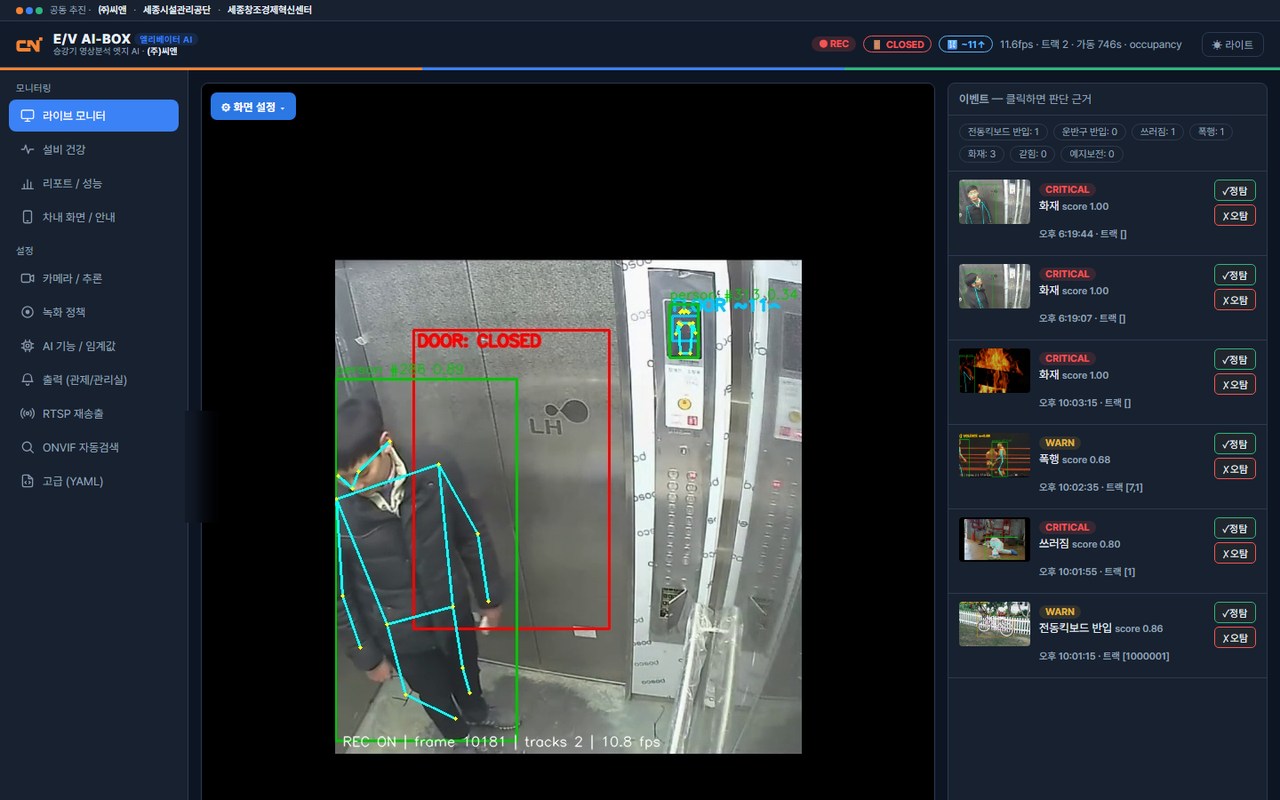Open 설비 건강 in the sidebar

tap(93, 149)
